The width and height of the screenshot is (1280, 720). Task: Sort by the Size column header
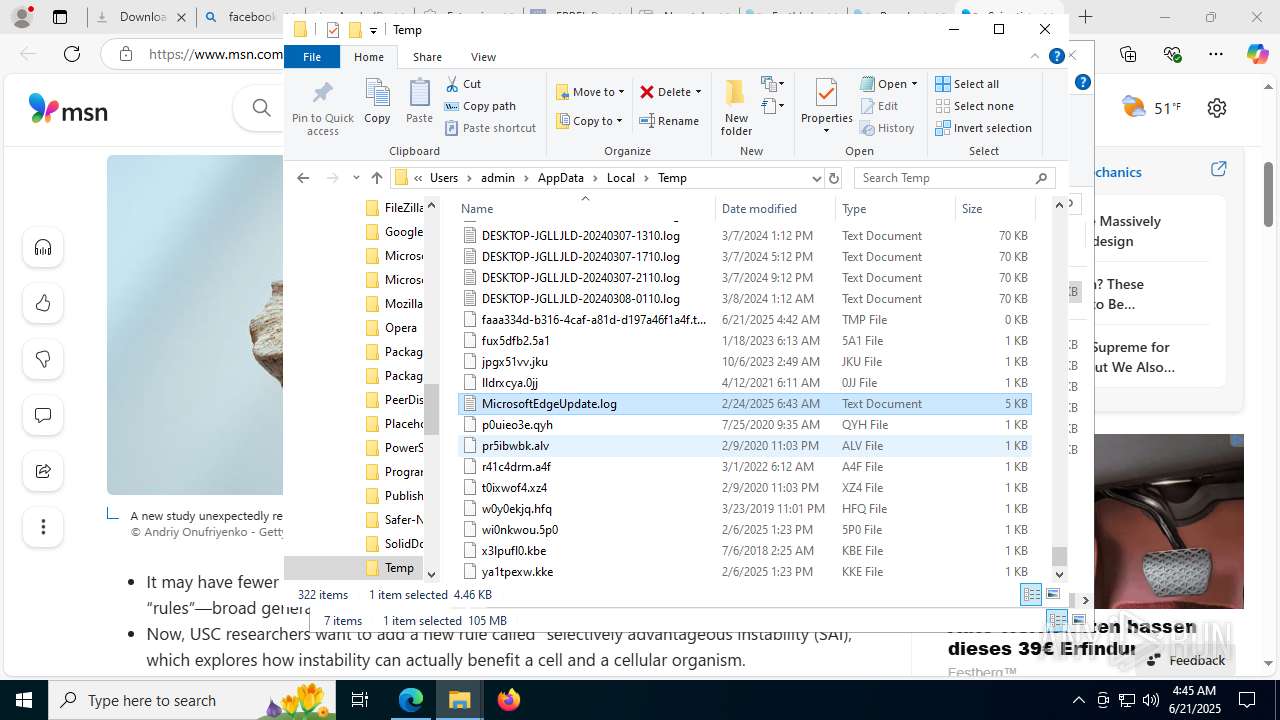993,209
